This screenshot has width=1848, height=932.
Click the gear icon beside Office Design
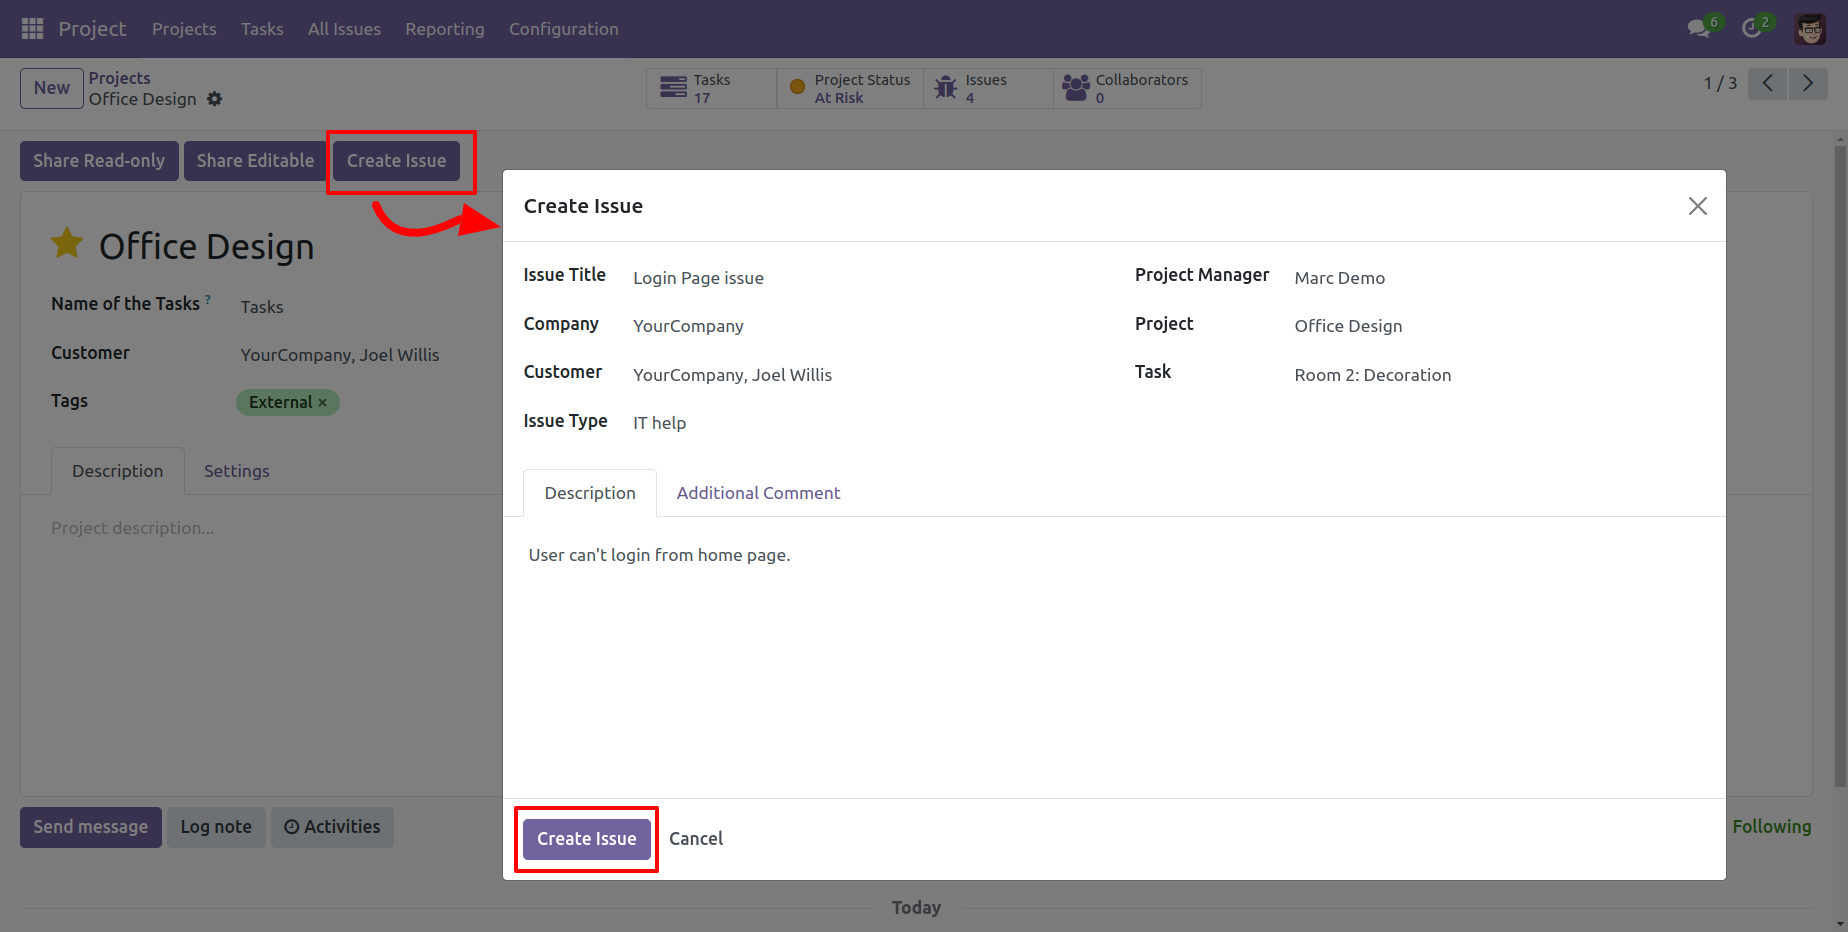point(215,99)
